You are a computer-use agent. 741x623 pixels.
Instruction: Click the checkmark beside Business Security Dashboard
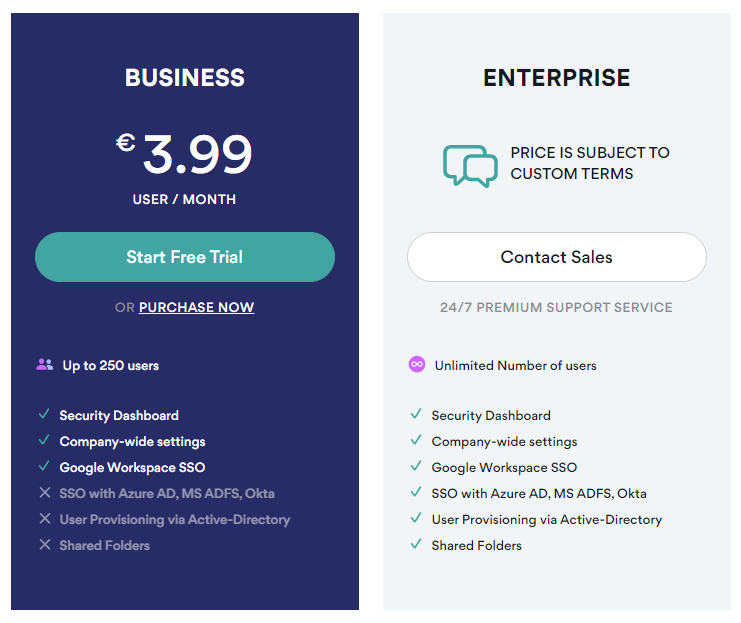coord(44,415)
